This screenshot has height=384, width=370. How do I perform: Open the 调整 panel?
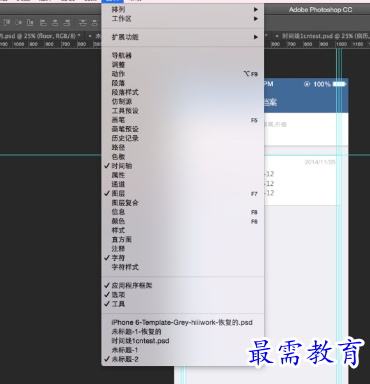click(183, 65)
